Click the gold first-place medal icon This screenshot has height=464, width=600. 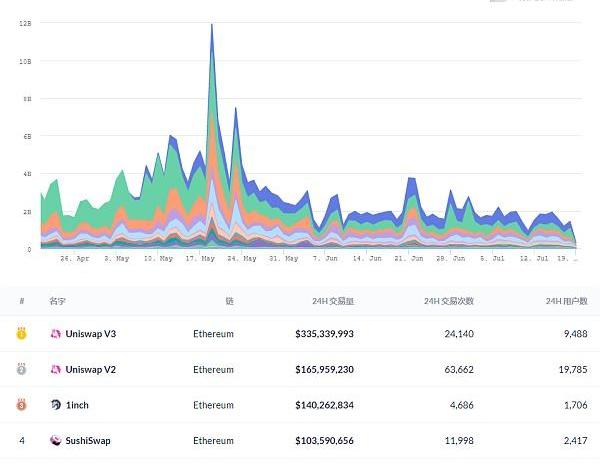21,334
